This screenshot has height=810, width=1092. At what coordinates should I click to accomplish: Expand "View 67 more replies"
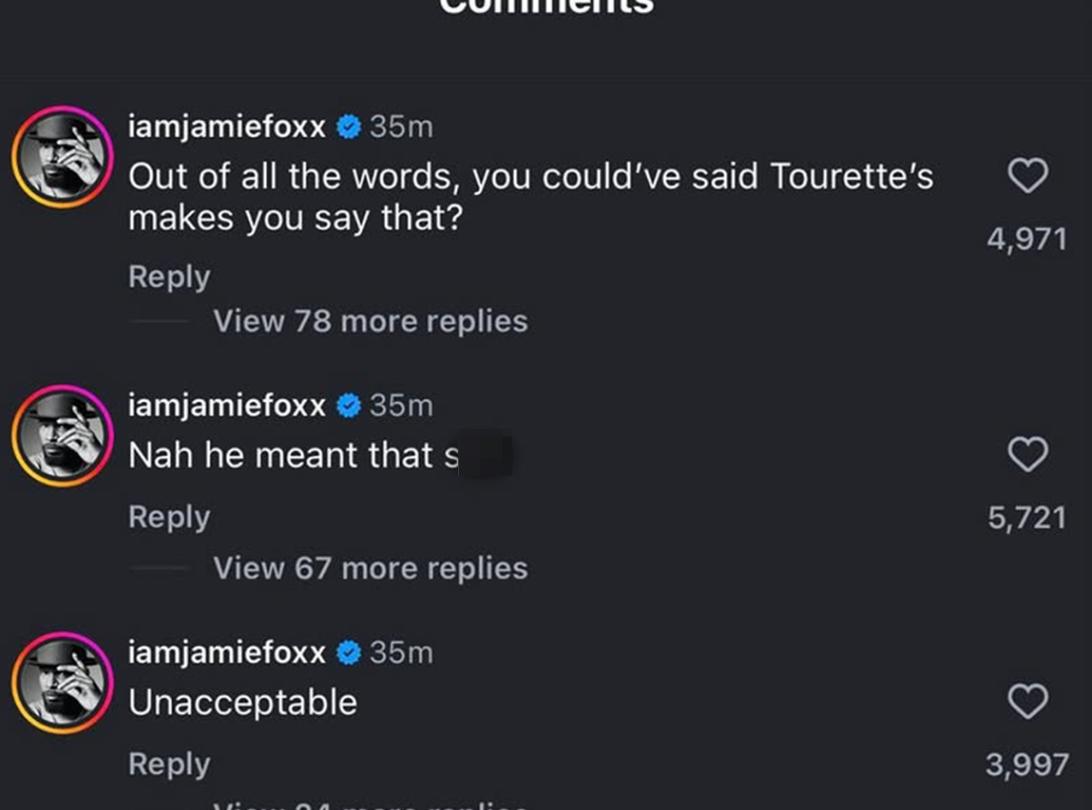click(370, 568)
